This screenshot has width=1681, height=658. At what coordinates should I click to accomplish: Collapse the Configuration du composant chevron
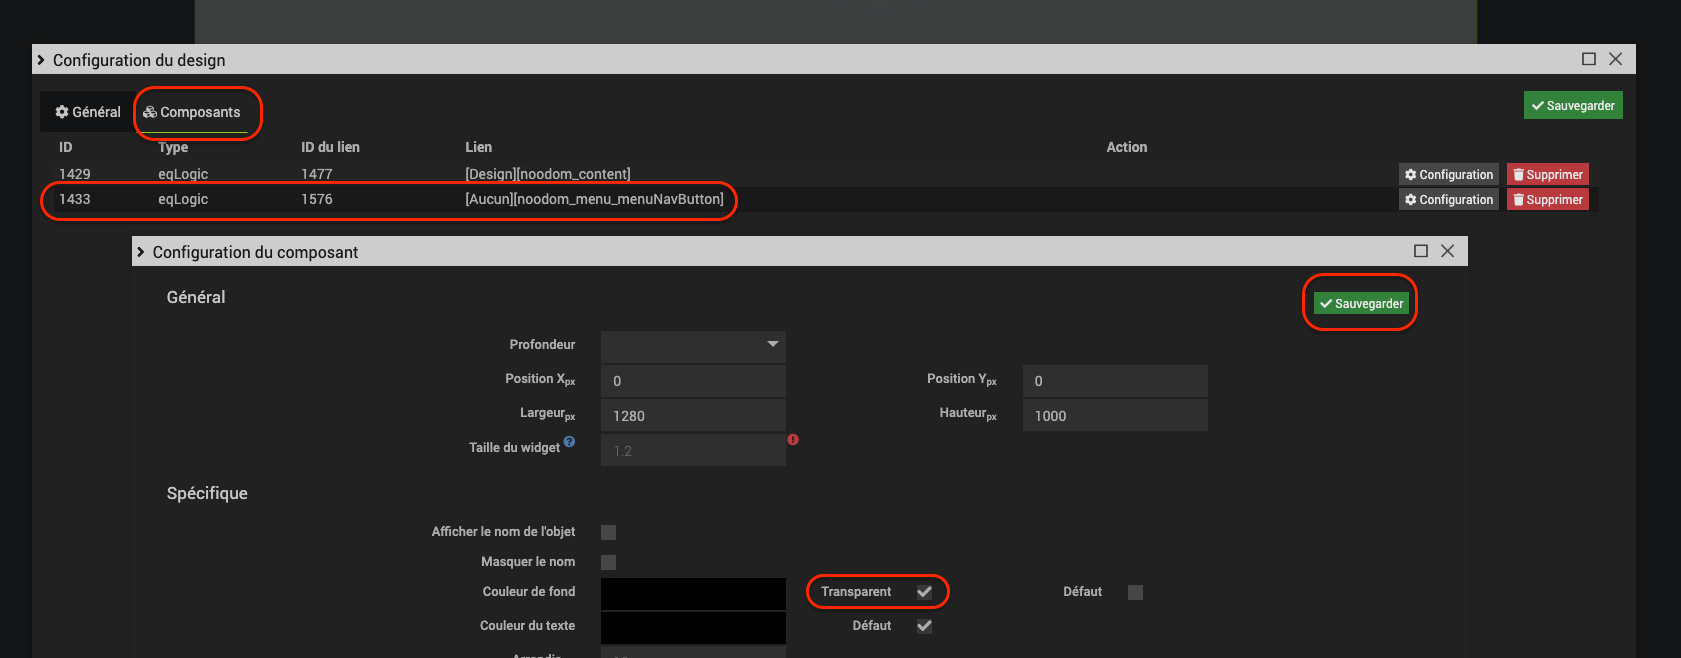(141, 252)
